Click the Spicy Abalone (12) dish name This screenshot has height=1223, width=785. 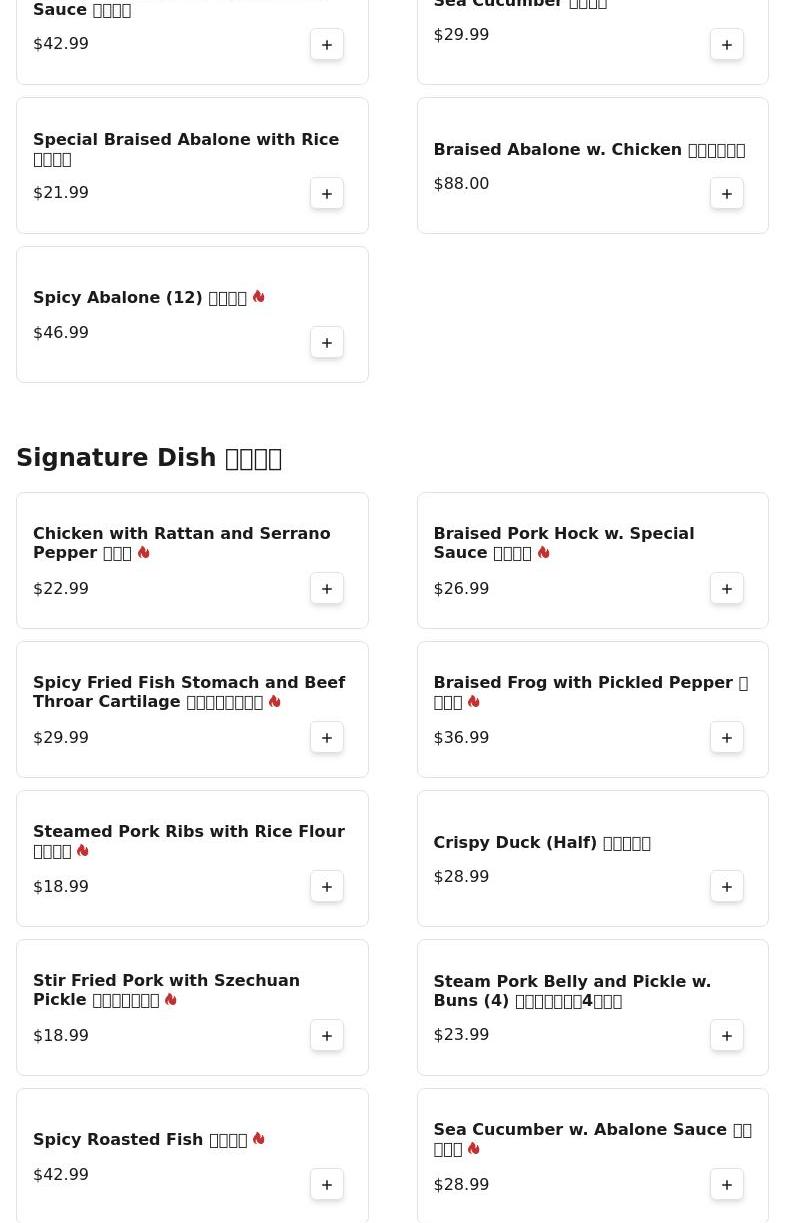tap(140, 298)
